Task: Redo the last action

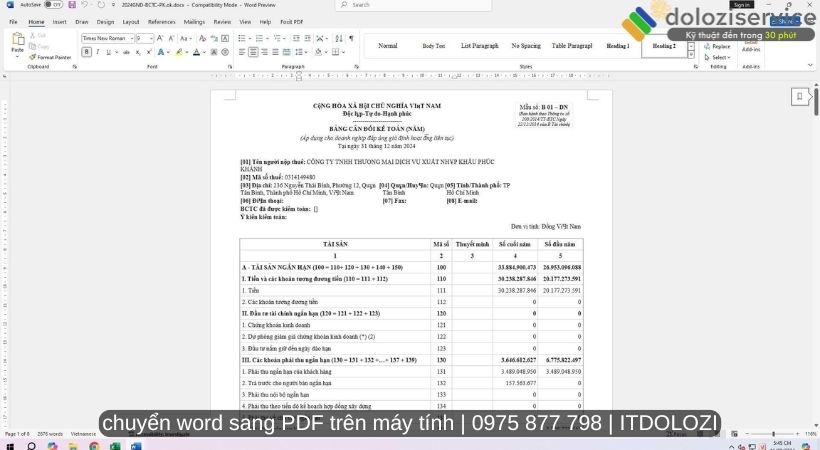Action: [101, 5]
